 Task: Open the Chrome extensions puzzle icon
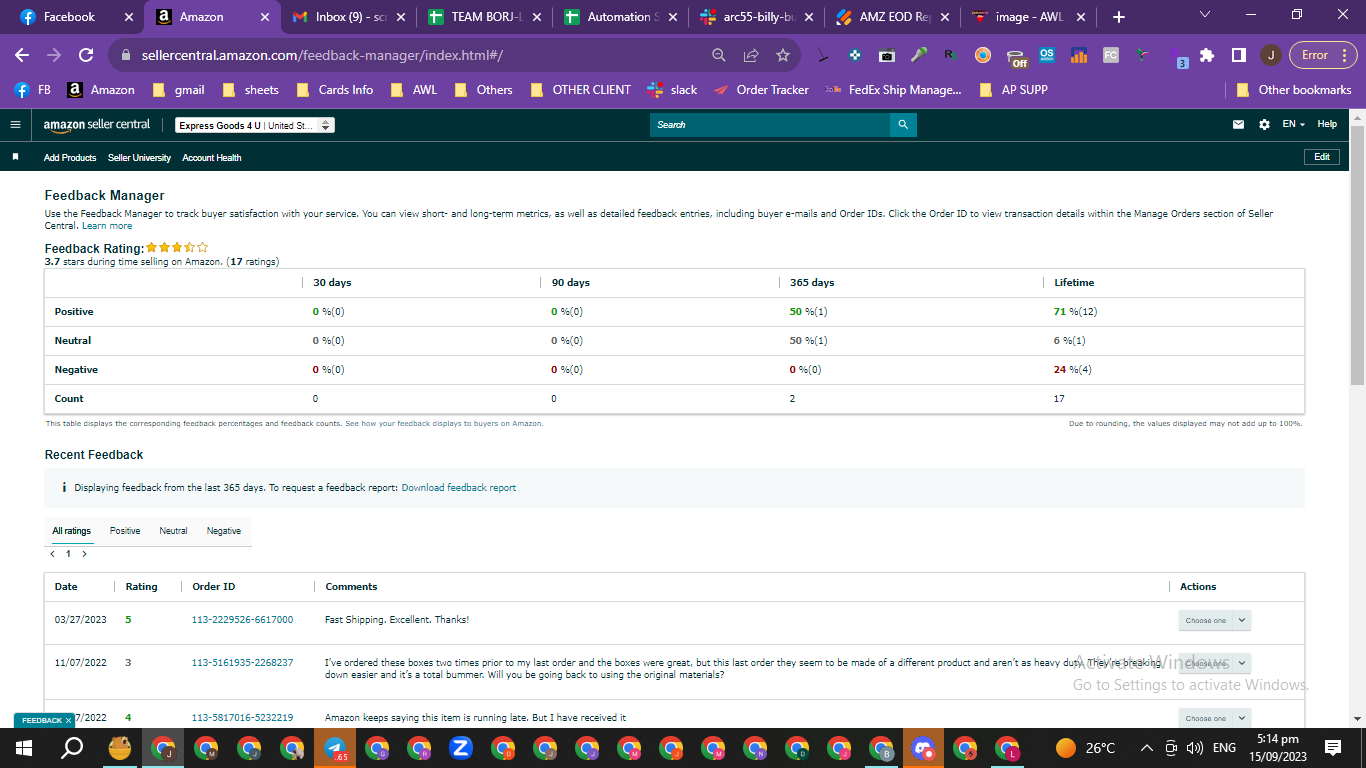1207,55
